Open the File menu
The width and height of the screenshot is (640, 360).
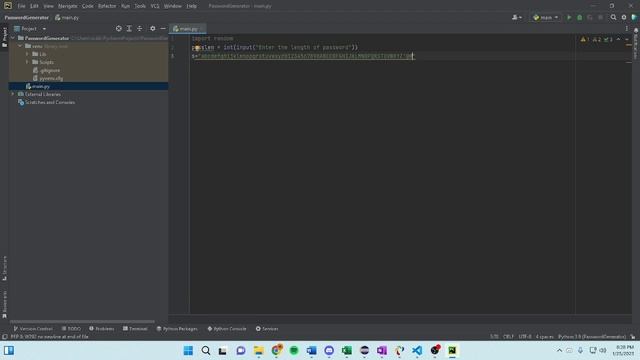[x=21, y=6]
